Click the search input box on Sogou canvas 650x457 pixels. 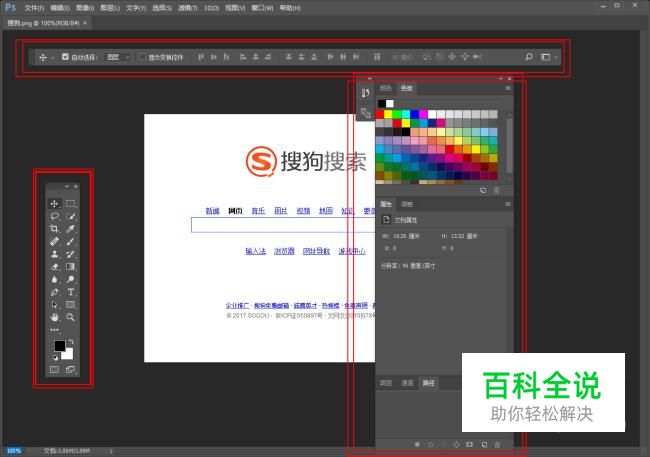click(283, 224)
